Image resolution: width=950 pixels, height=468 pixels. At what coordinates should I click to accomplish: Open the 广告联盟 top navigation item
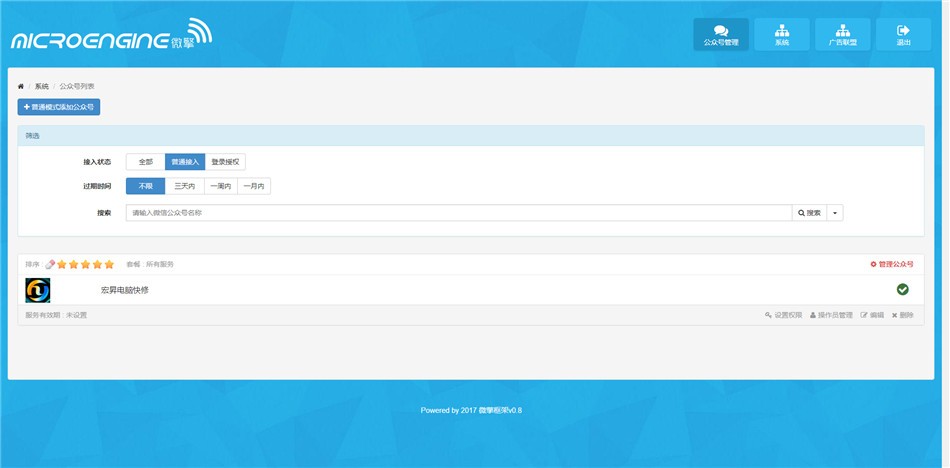[842, 34]
